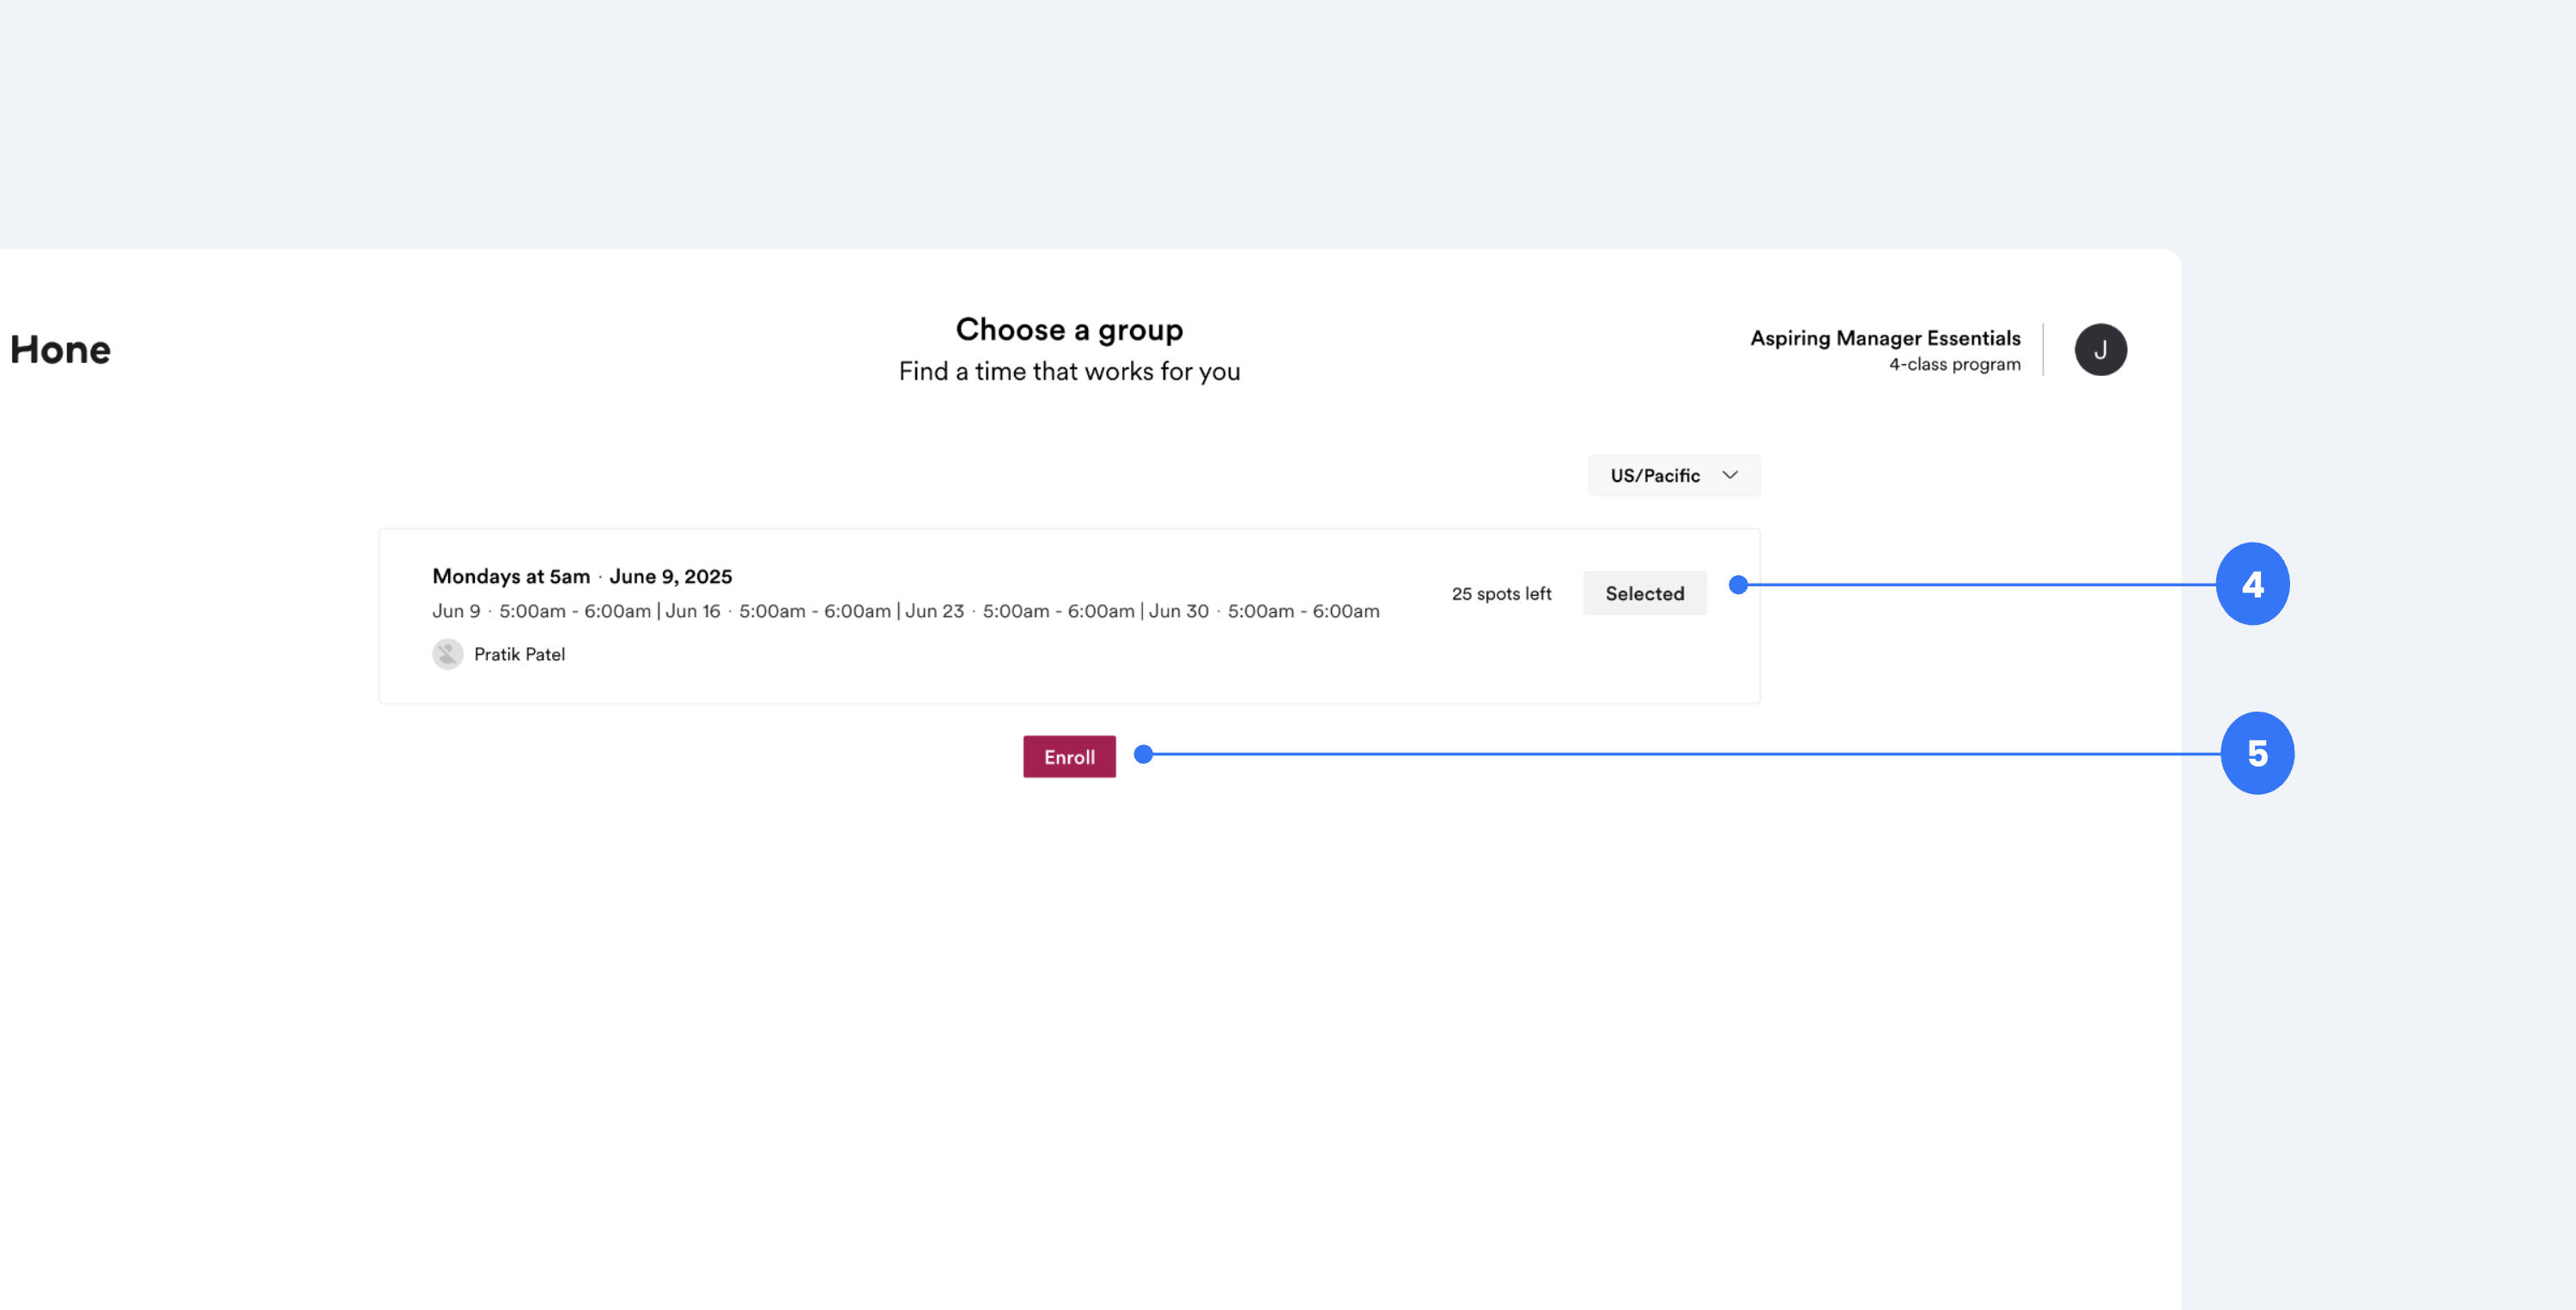Click Find a time that works text

point(1069,371)
